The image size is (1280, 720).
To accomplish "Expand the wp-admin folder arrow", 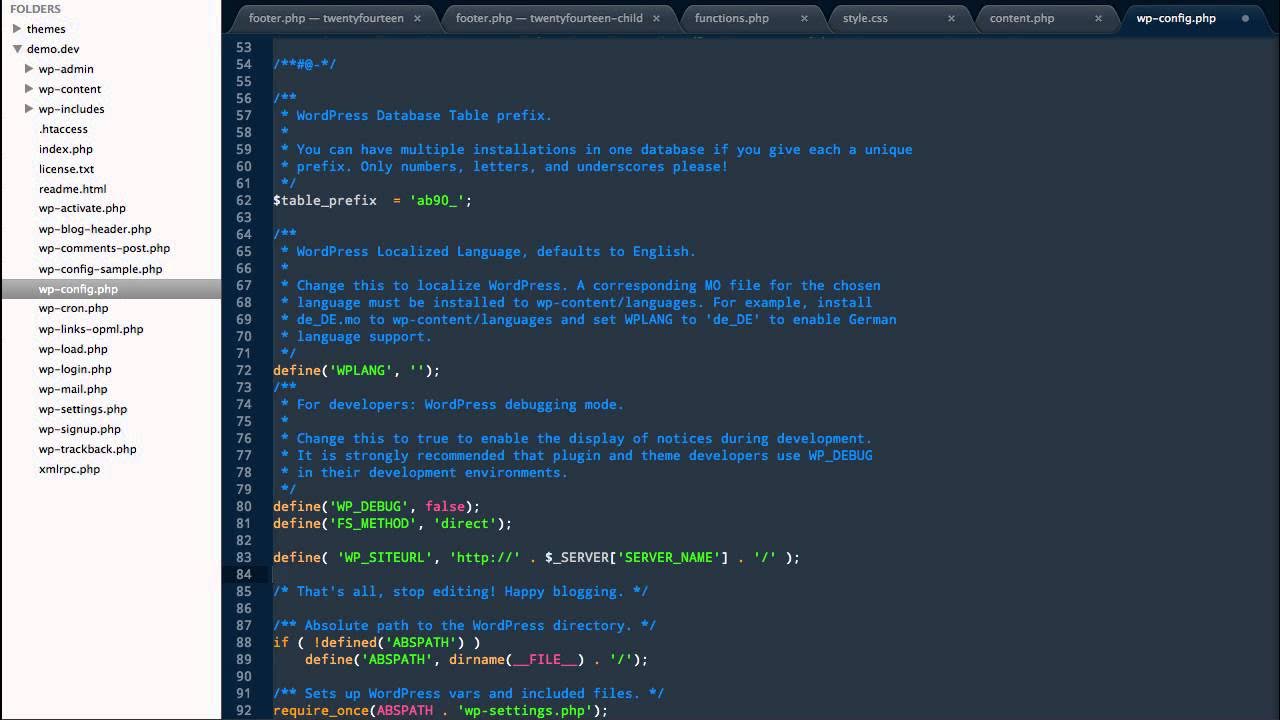I will tap(29, 69).
